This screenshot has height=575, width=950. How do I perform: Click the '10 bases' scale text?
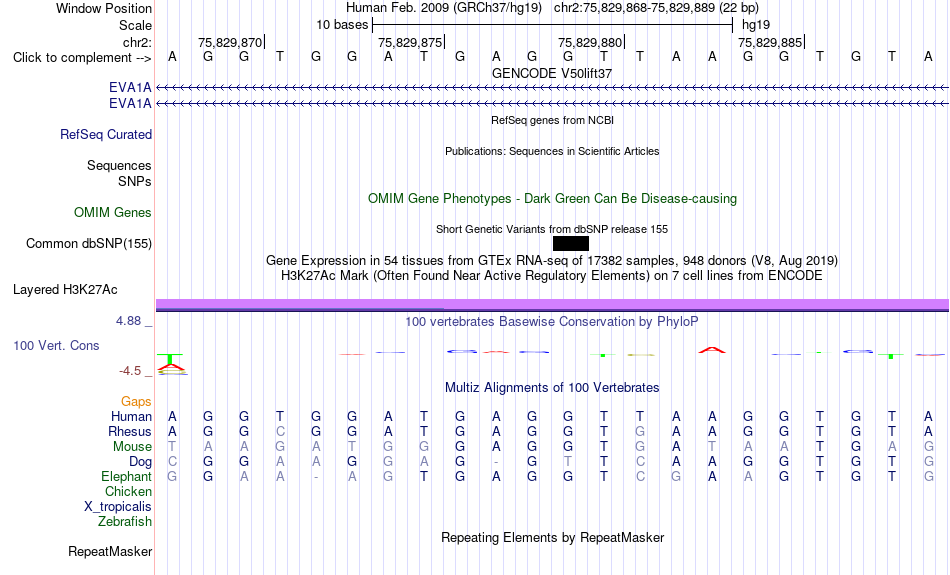point(342,25)
